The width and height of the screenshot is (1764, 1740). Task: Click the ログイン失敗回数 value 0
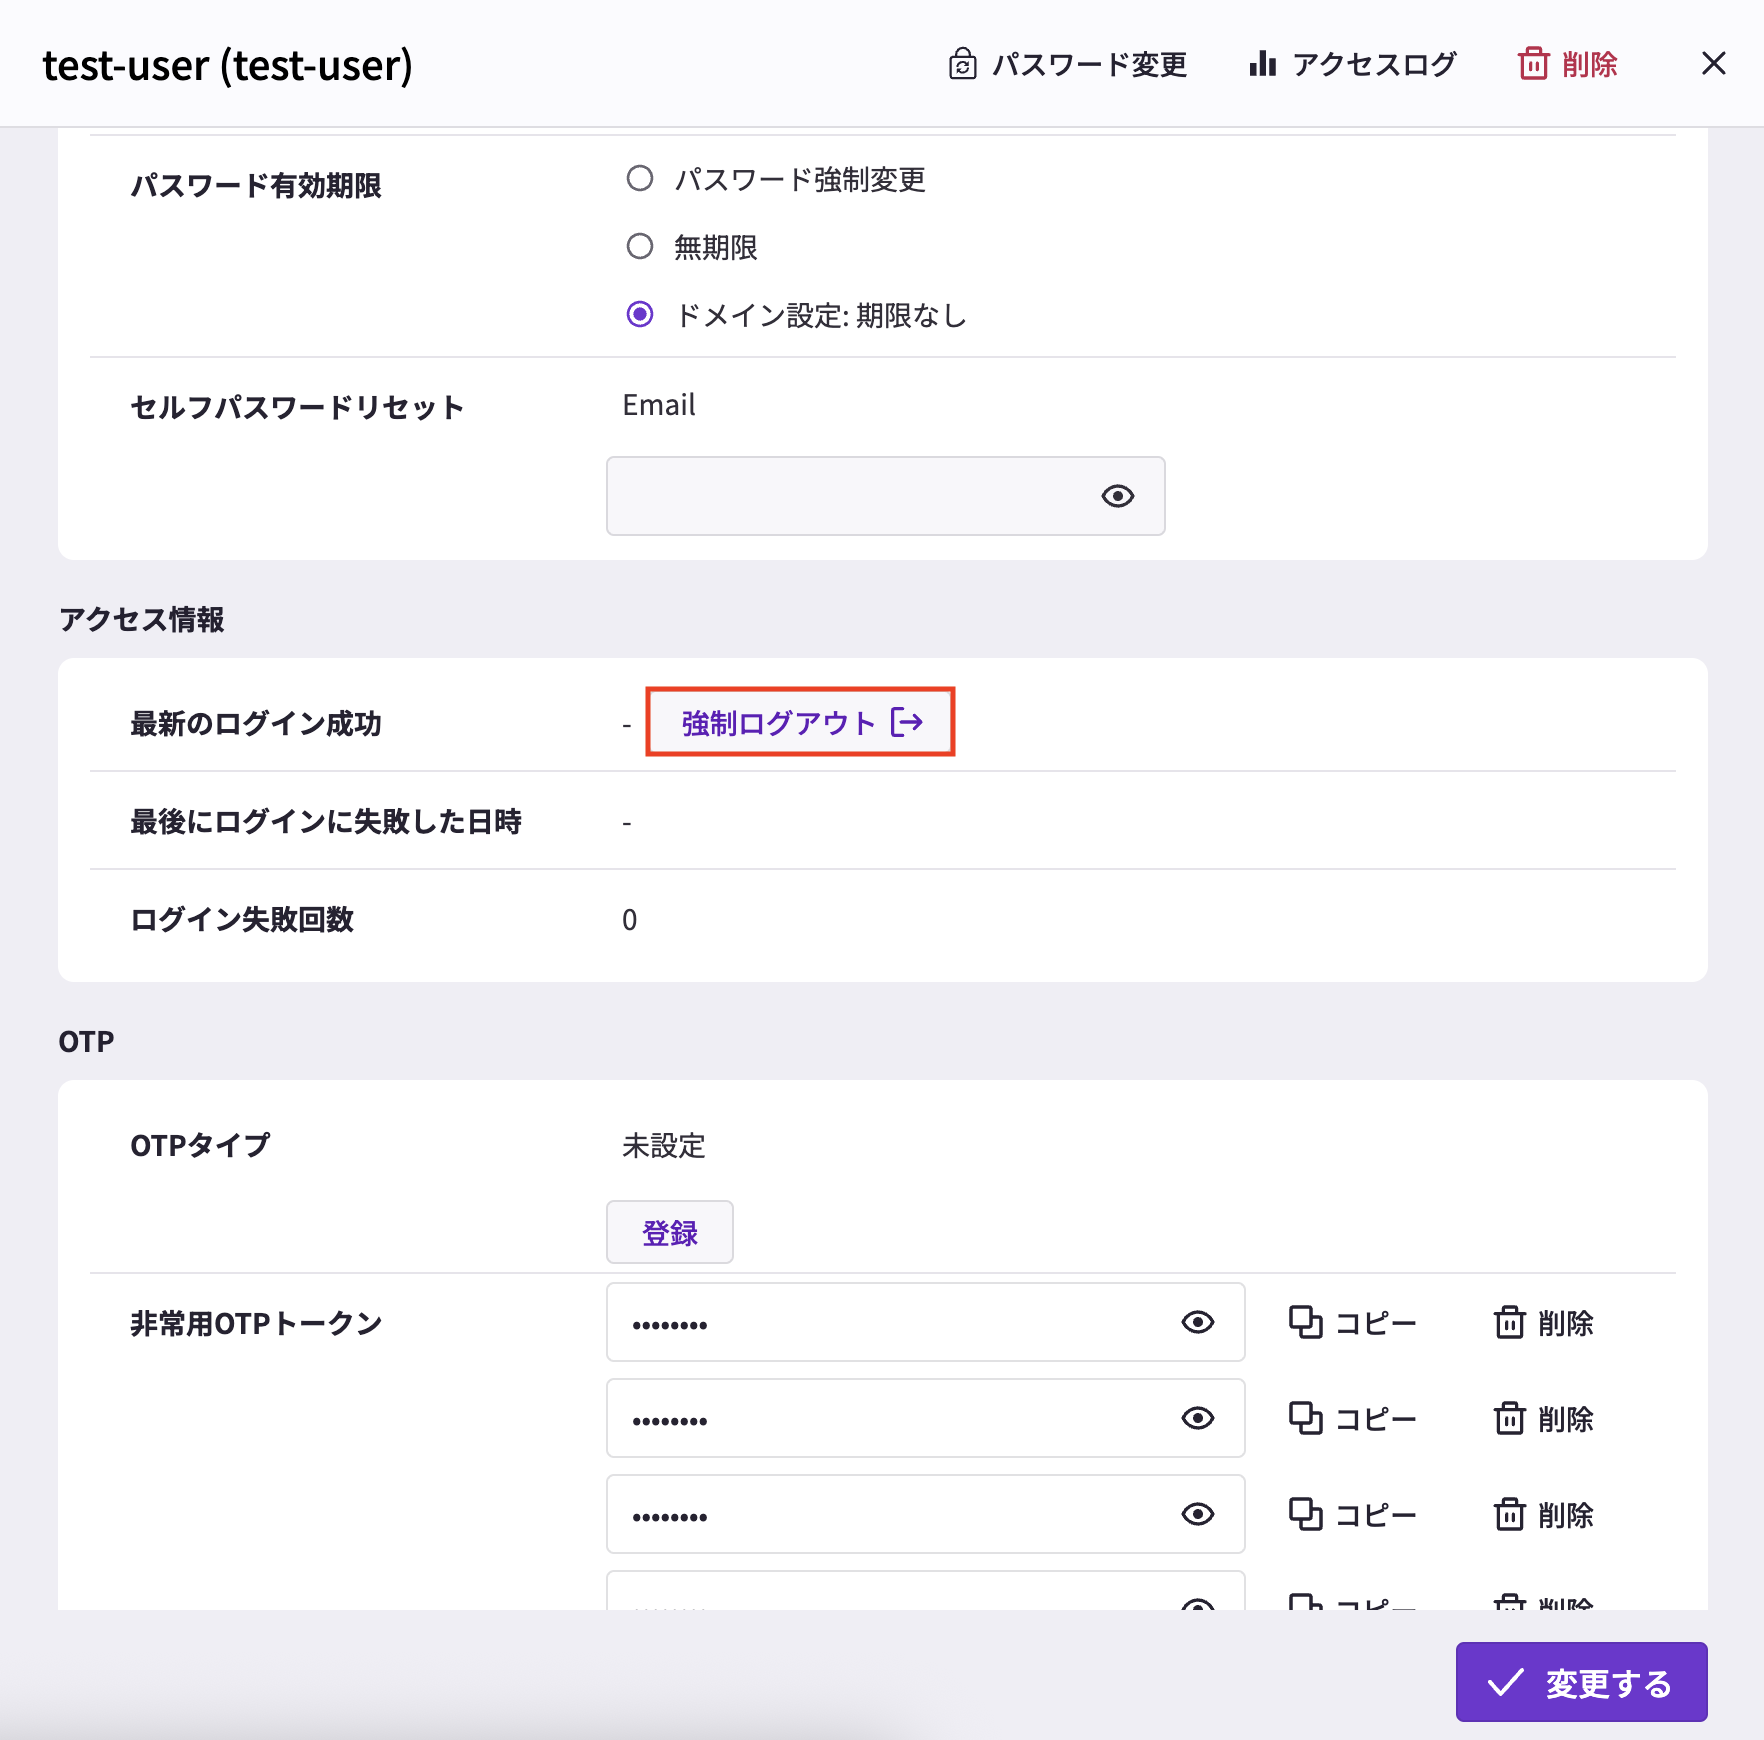[629, 920]
